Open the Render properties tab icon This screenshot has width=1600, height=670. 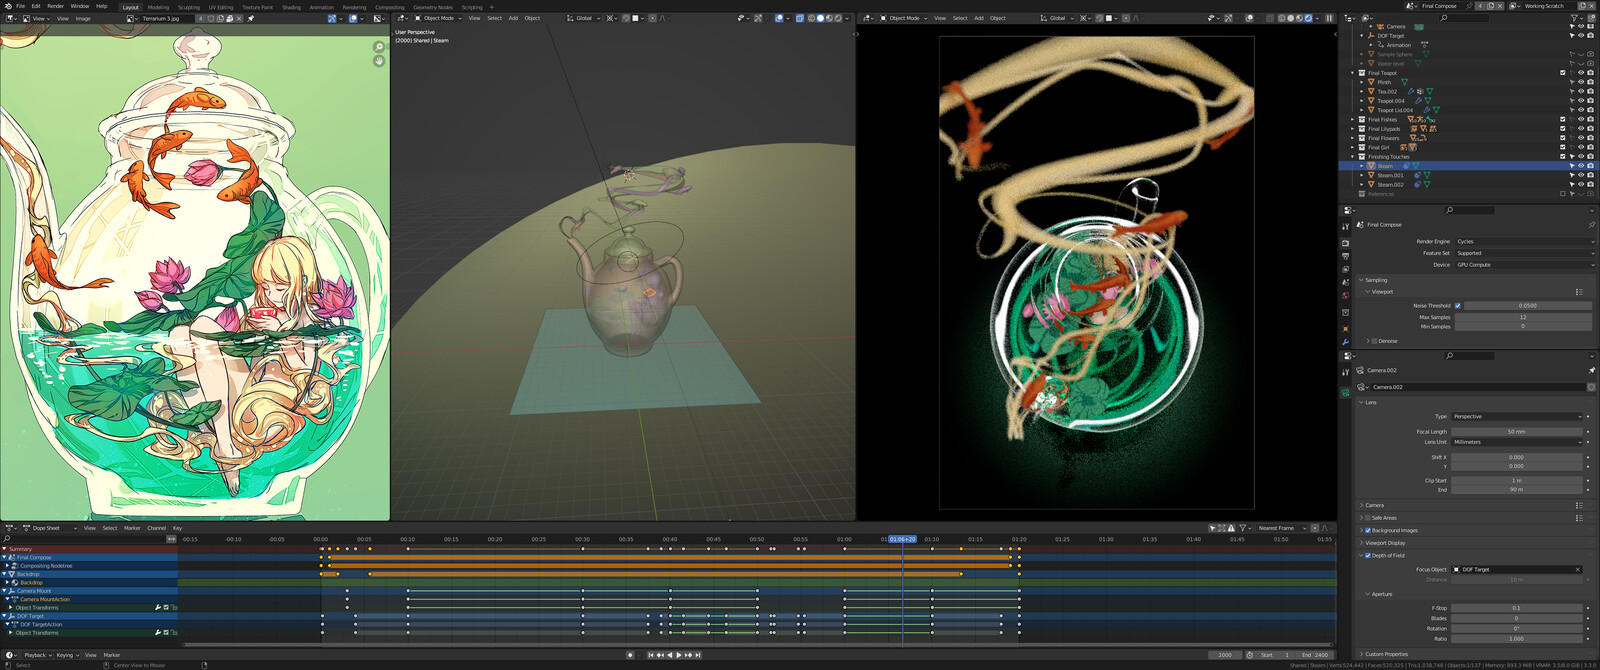(x=1345, y=243)
